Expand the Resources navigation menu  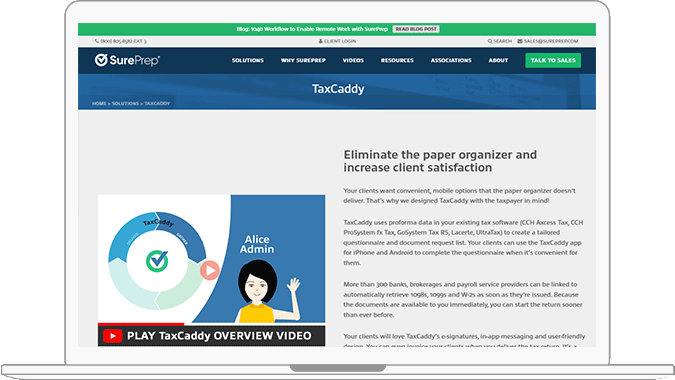click(x=397, y=60)
